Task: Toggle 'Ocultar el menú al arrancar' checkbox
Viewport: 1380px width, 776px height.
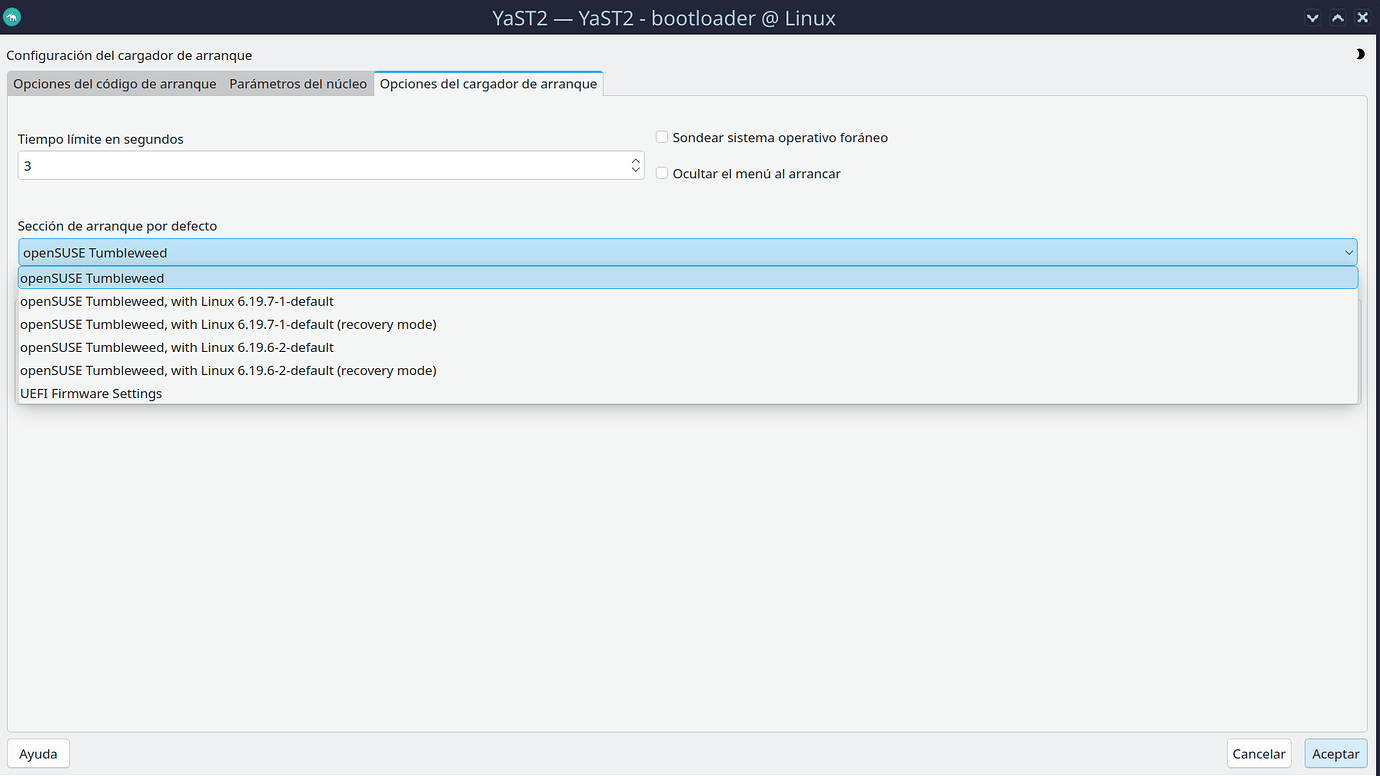Action: [x=662, y=174]
